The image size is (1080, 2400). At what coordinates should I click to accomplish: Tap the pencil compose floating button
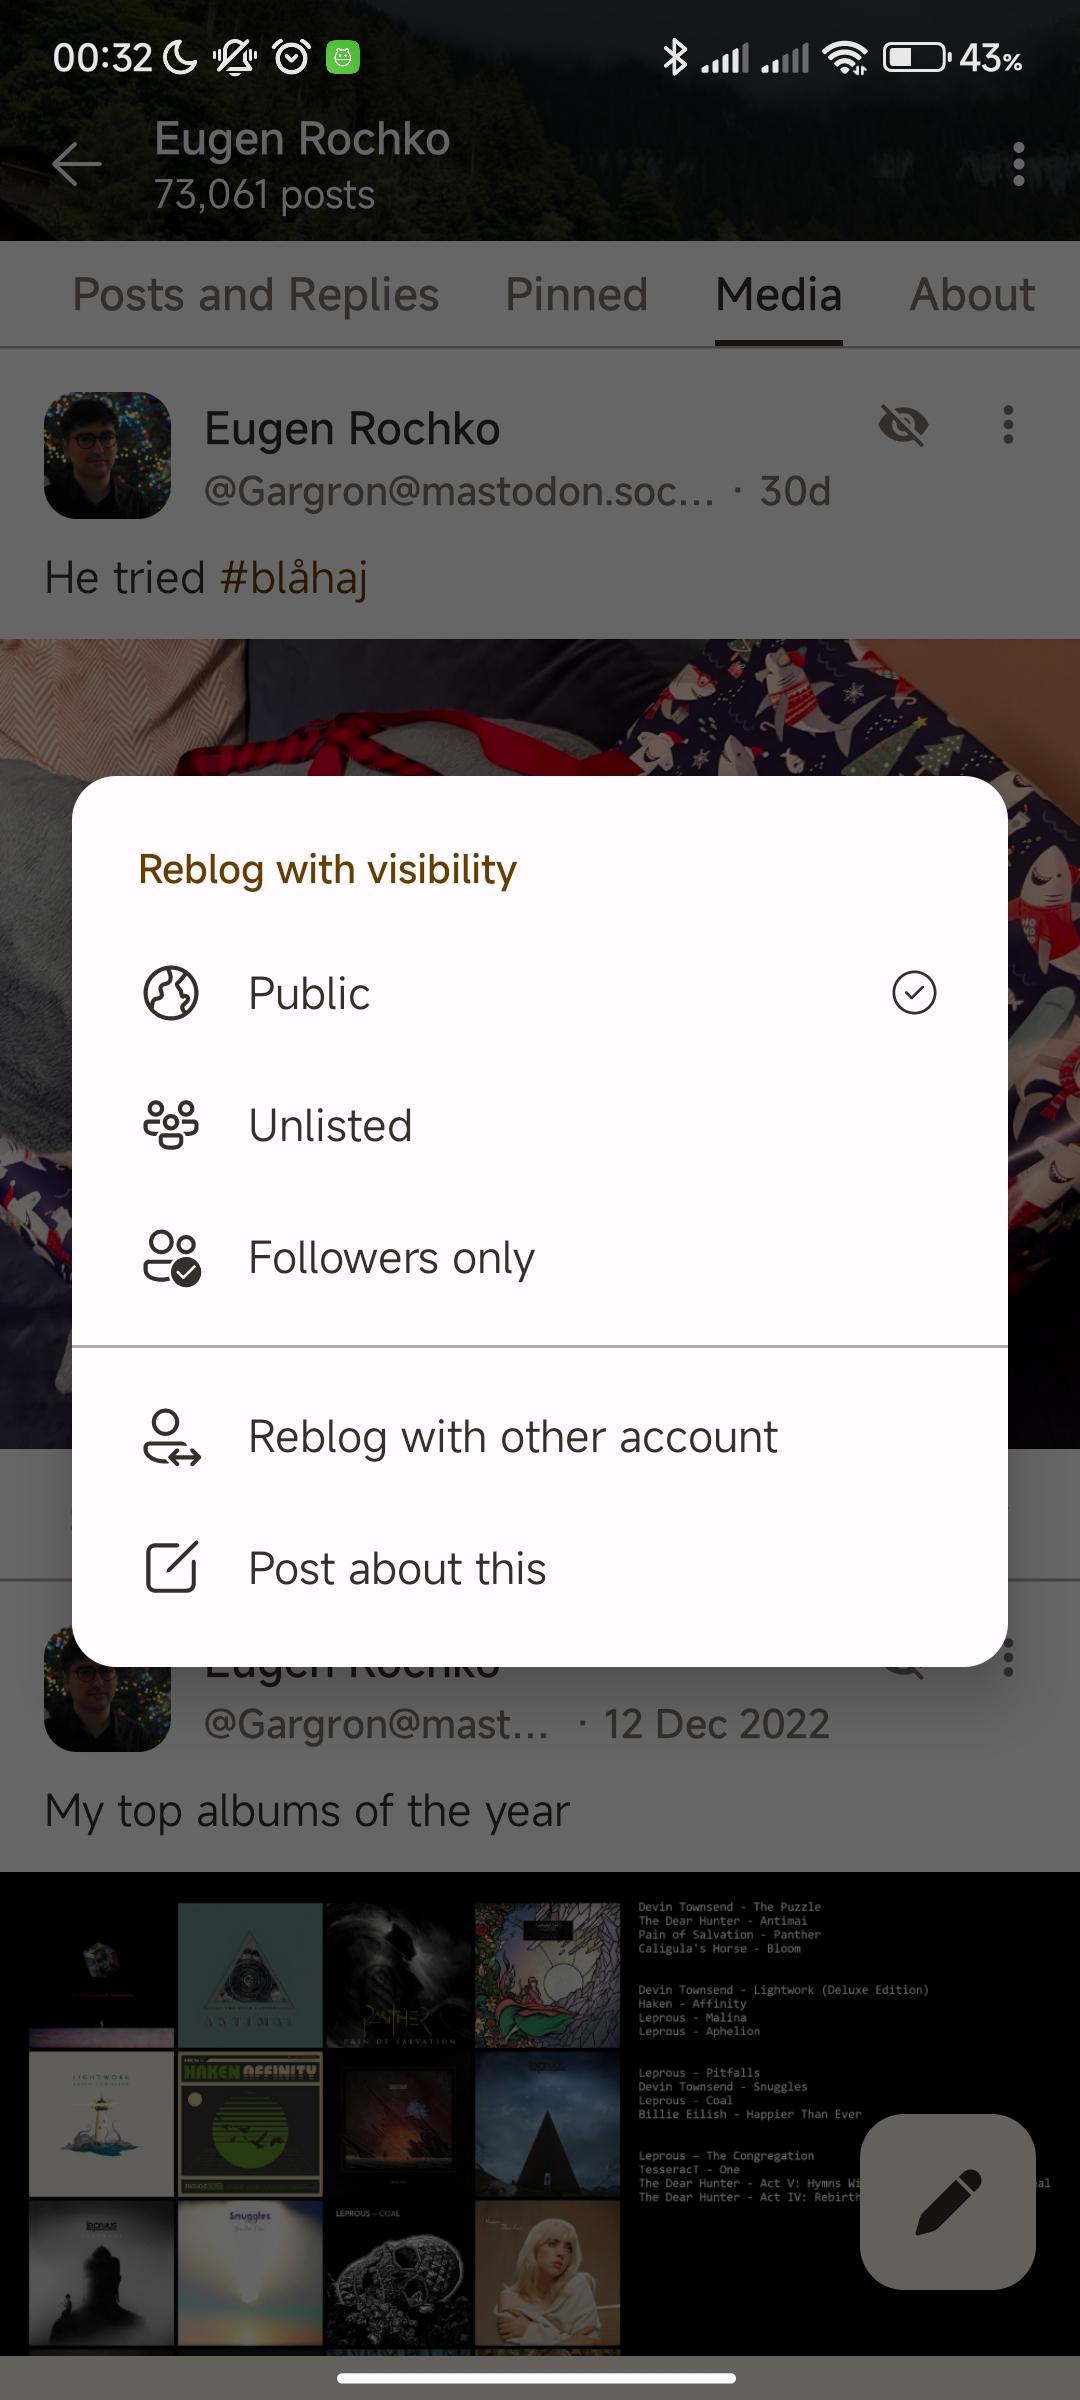tap(947, 2201)
